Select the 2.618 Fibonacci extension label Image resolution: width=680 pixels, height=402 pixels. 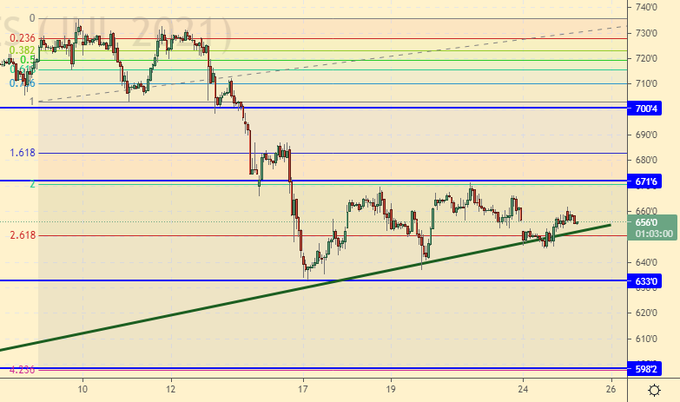[23, 235]
